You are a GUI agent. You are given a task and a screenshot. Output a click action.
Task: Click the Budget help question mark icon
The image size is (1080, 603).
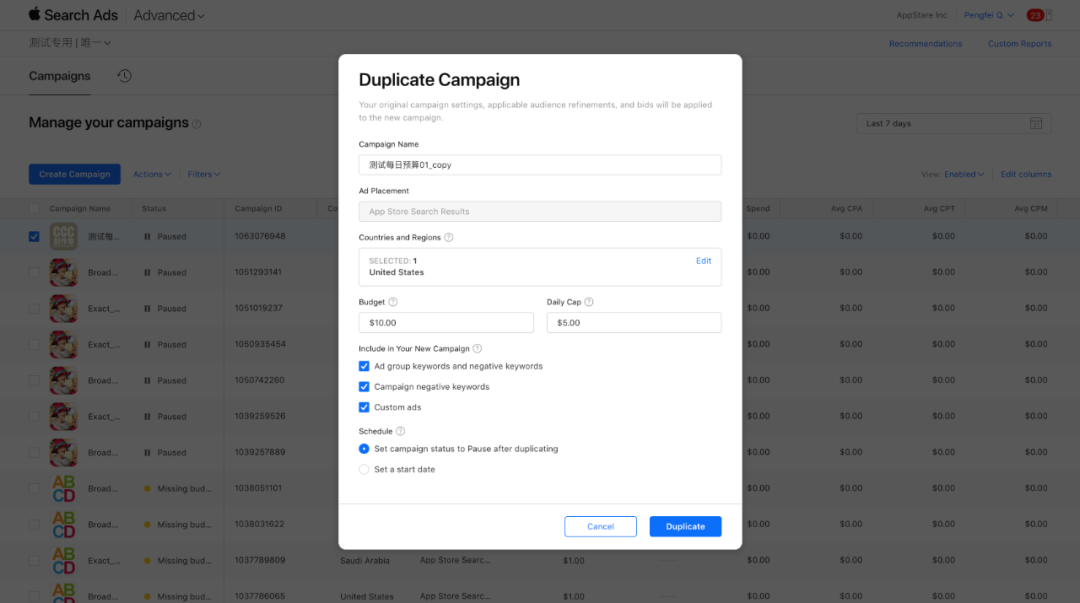coord(393,302)
